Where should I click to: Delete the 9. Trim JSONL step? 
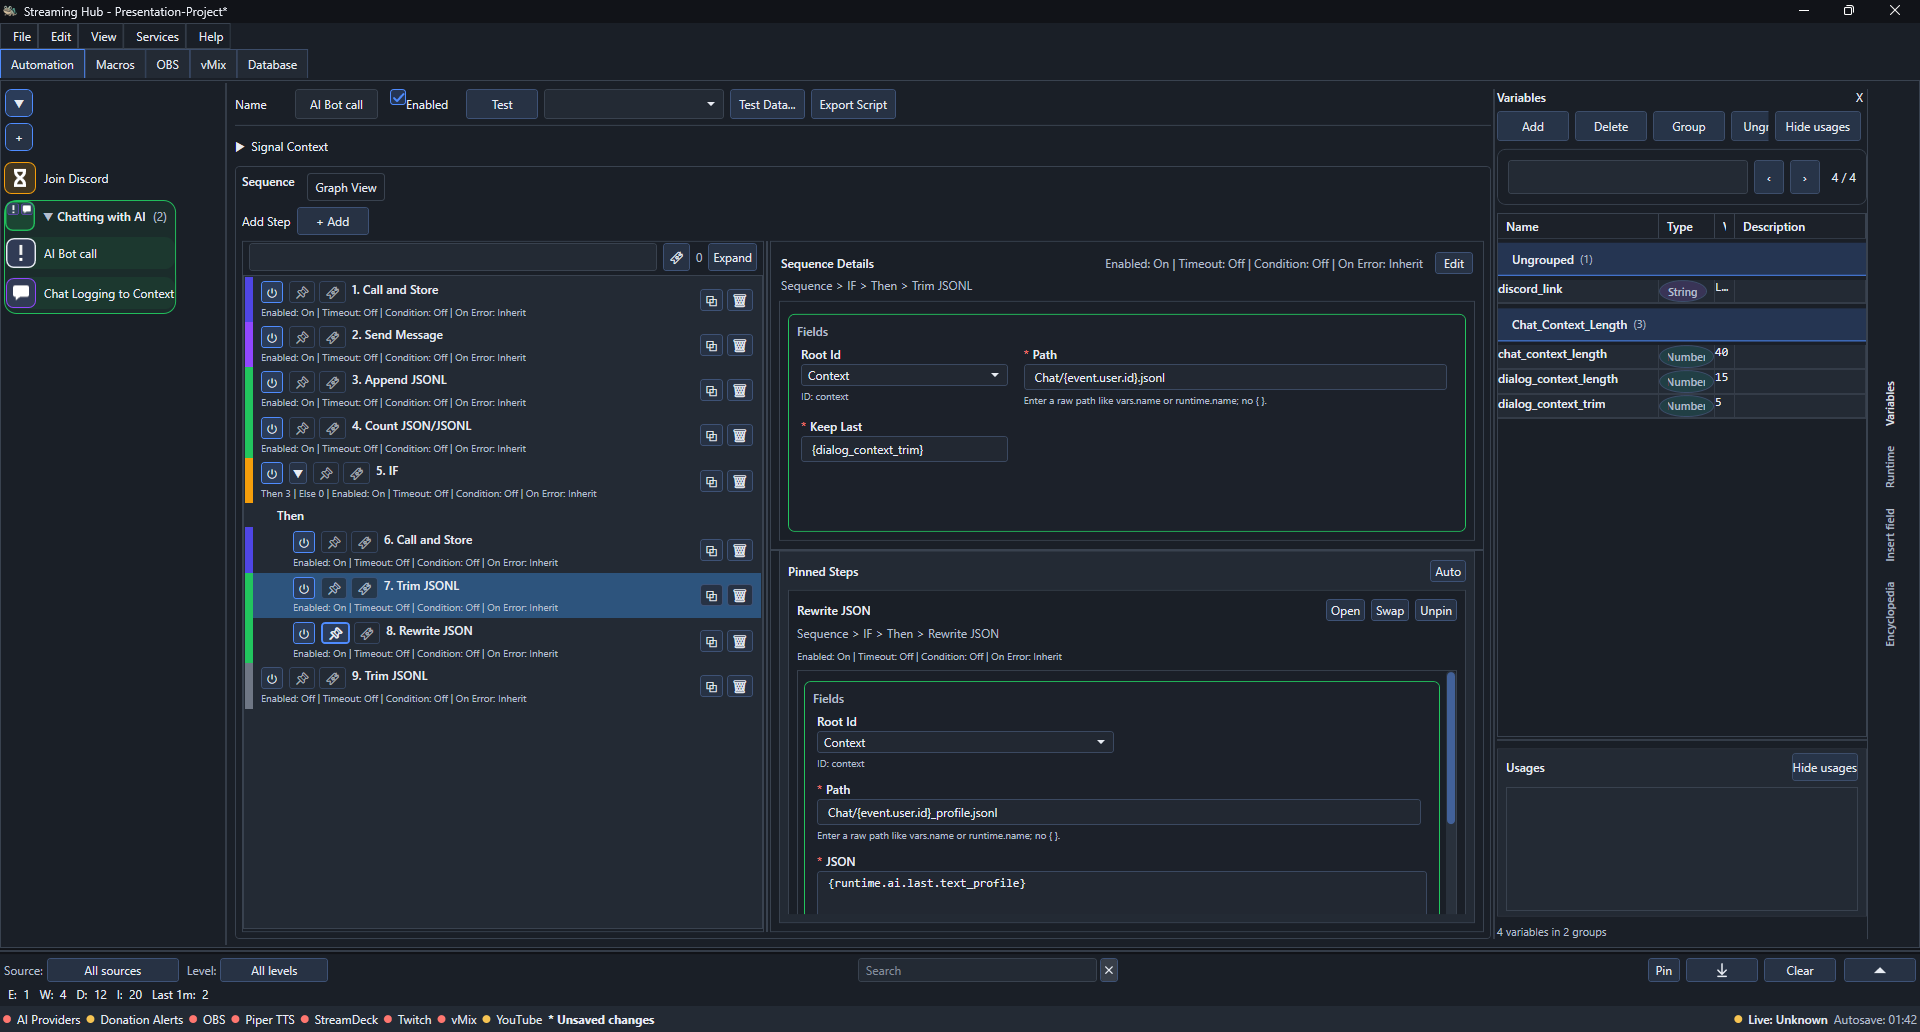[x=740, y=687]
